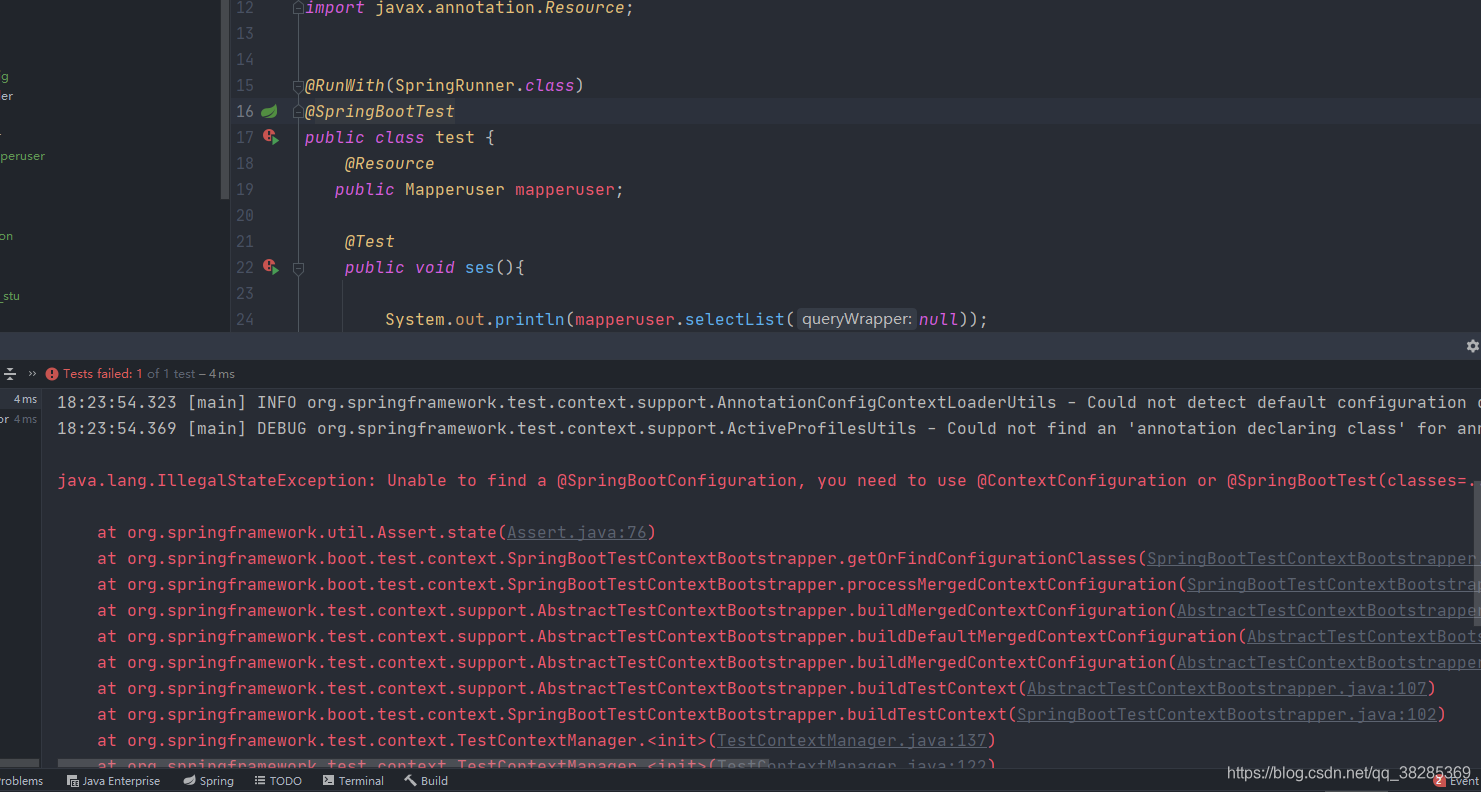Open the Assert.java:76 stack trace link
Image resolution: width=1481 pixels, height=792 pixels.
click(x=577, y=533)
